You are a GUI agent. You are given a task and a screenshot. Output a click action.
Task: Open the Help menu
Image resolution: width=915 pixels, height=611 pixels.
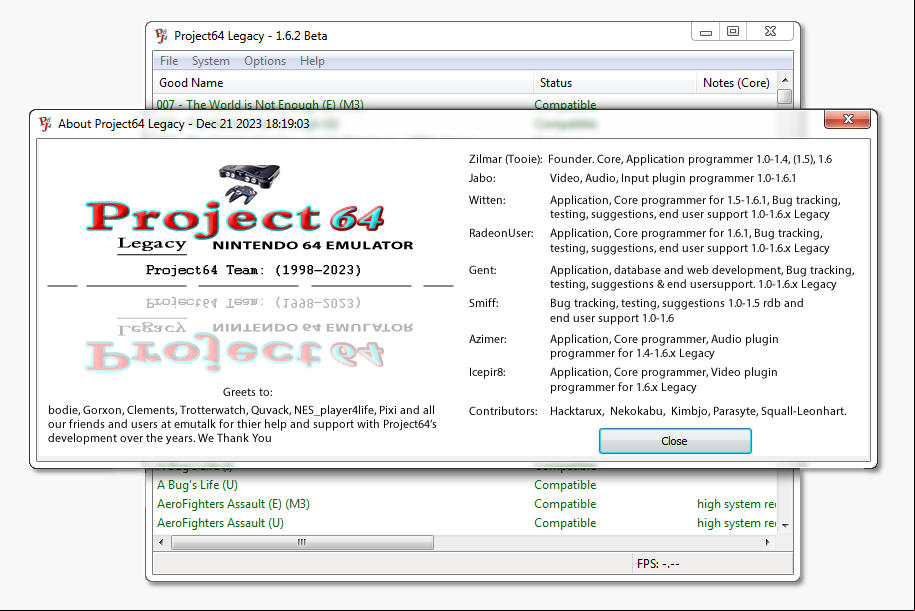click(x=312, y=61)
